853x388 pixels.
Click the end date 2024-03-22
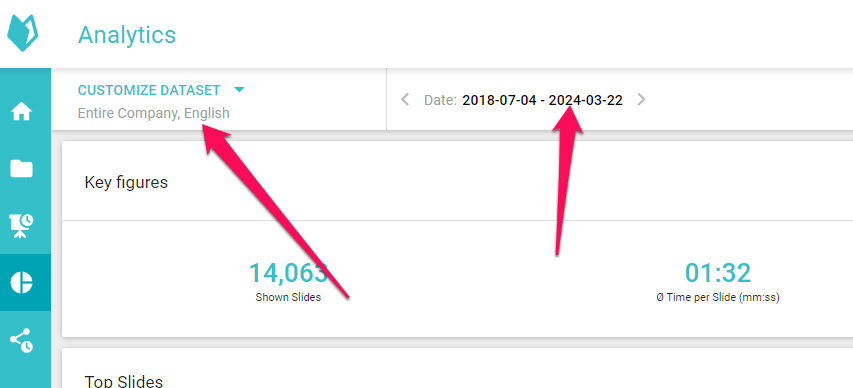pos(585,100)
